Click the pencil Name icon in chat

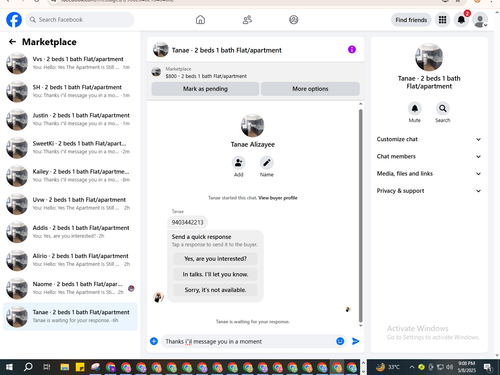[267, 163]
